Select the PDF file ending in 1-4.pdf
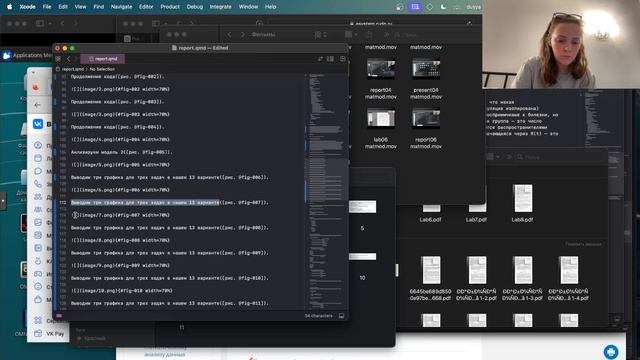The image size is (640, 360). tap(569, 279)
